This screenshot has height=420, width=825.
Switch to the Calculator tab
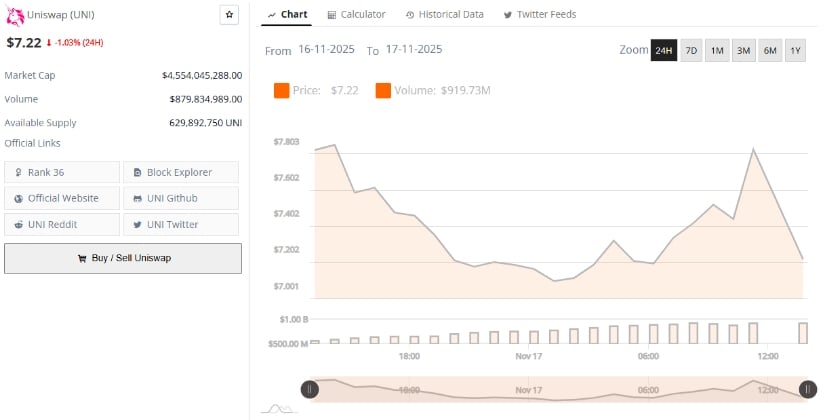pos(355,14)
